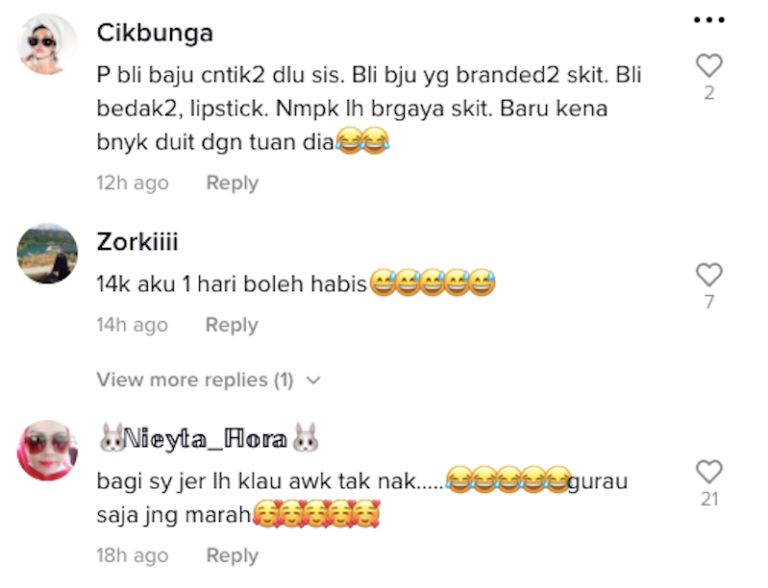Open Zorkiiii's profile picture

(48, 253)
